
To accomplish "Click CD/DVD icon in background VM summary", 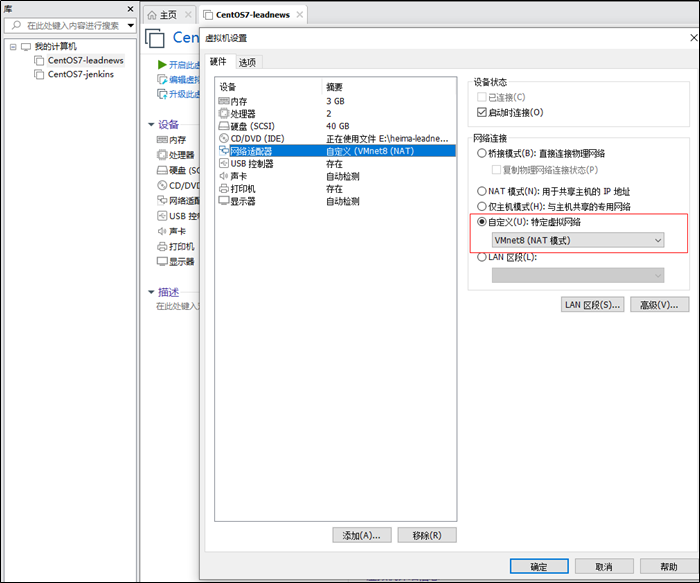I will pos(162,185).
